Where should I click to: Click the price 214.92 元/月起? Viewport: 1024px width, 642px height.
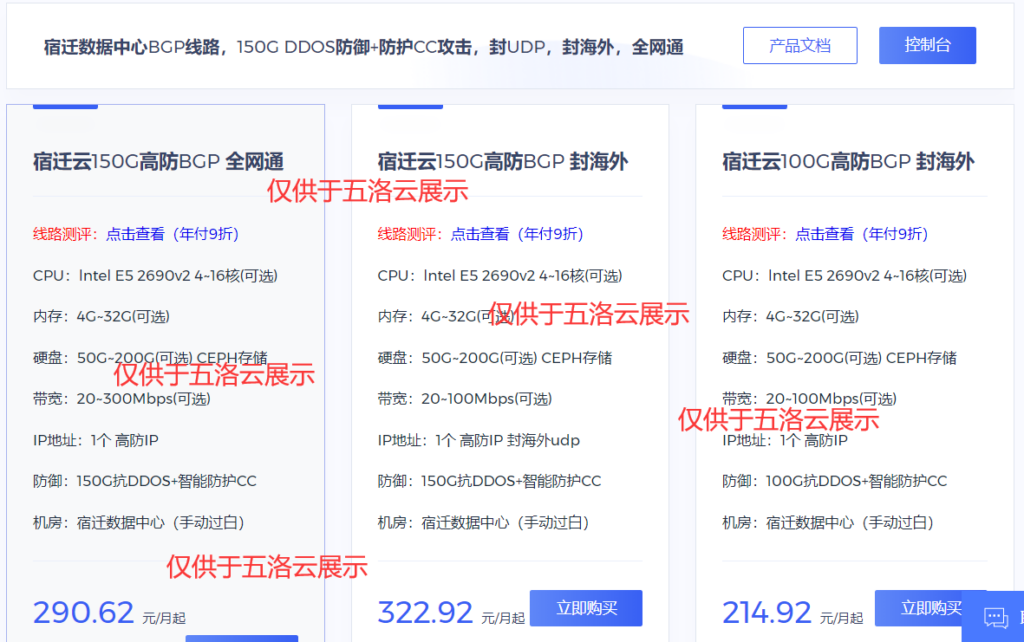click(769, 611)
